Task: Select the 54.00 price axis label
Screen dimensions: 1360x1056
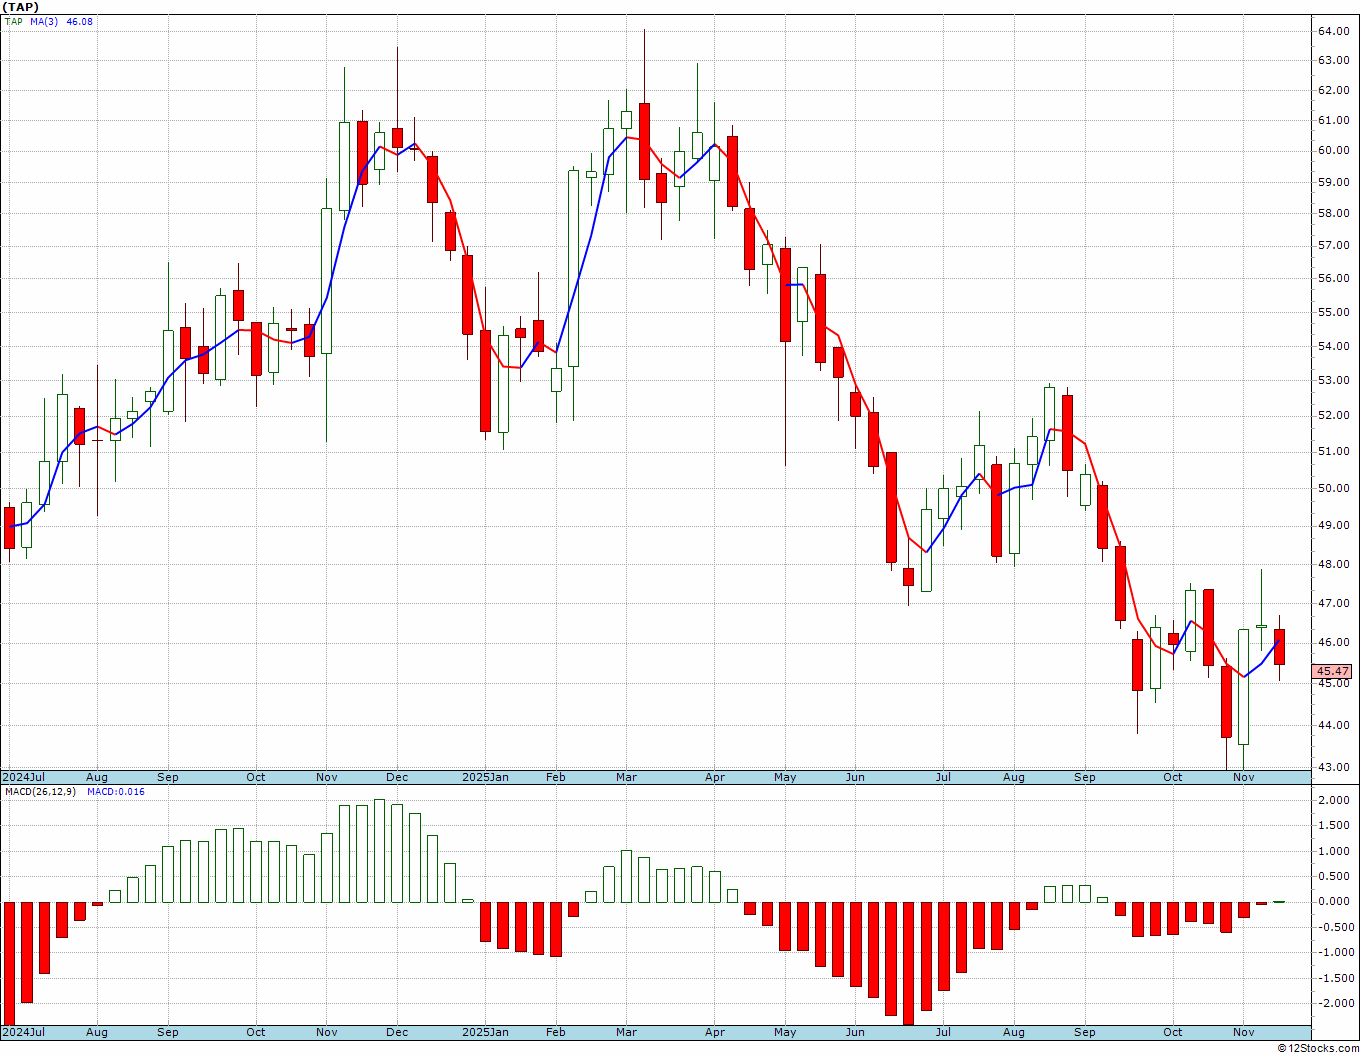Action: coord(1333,346)
